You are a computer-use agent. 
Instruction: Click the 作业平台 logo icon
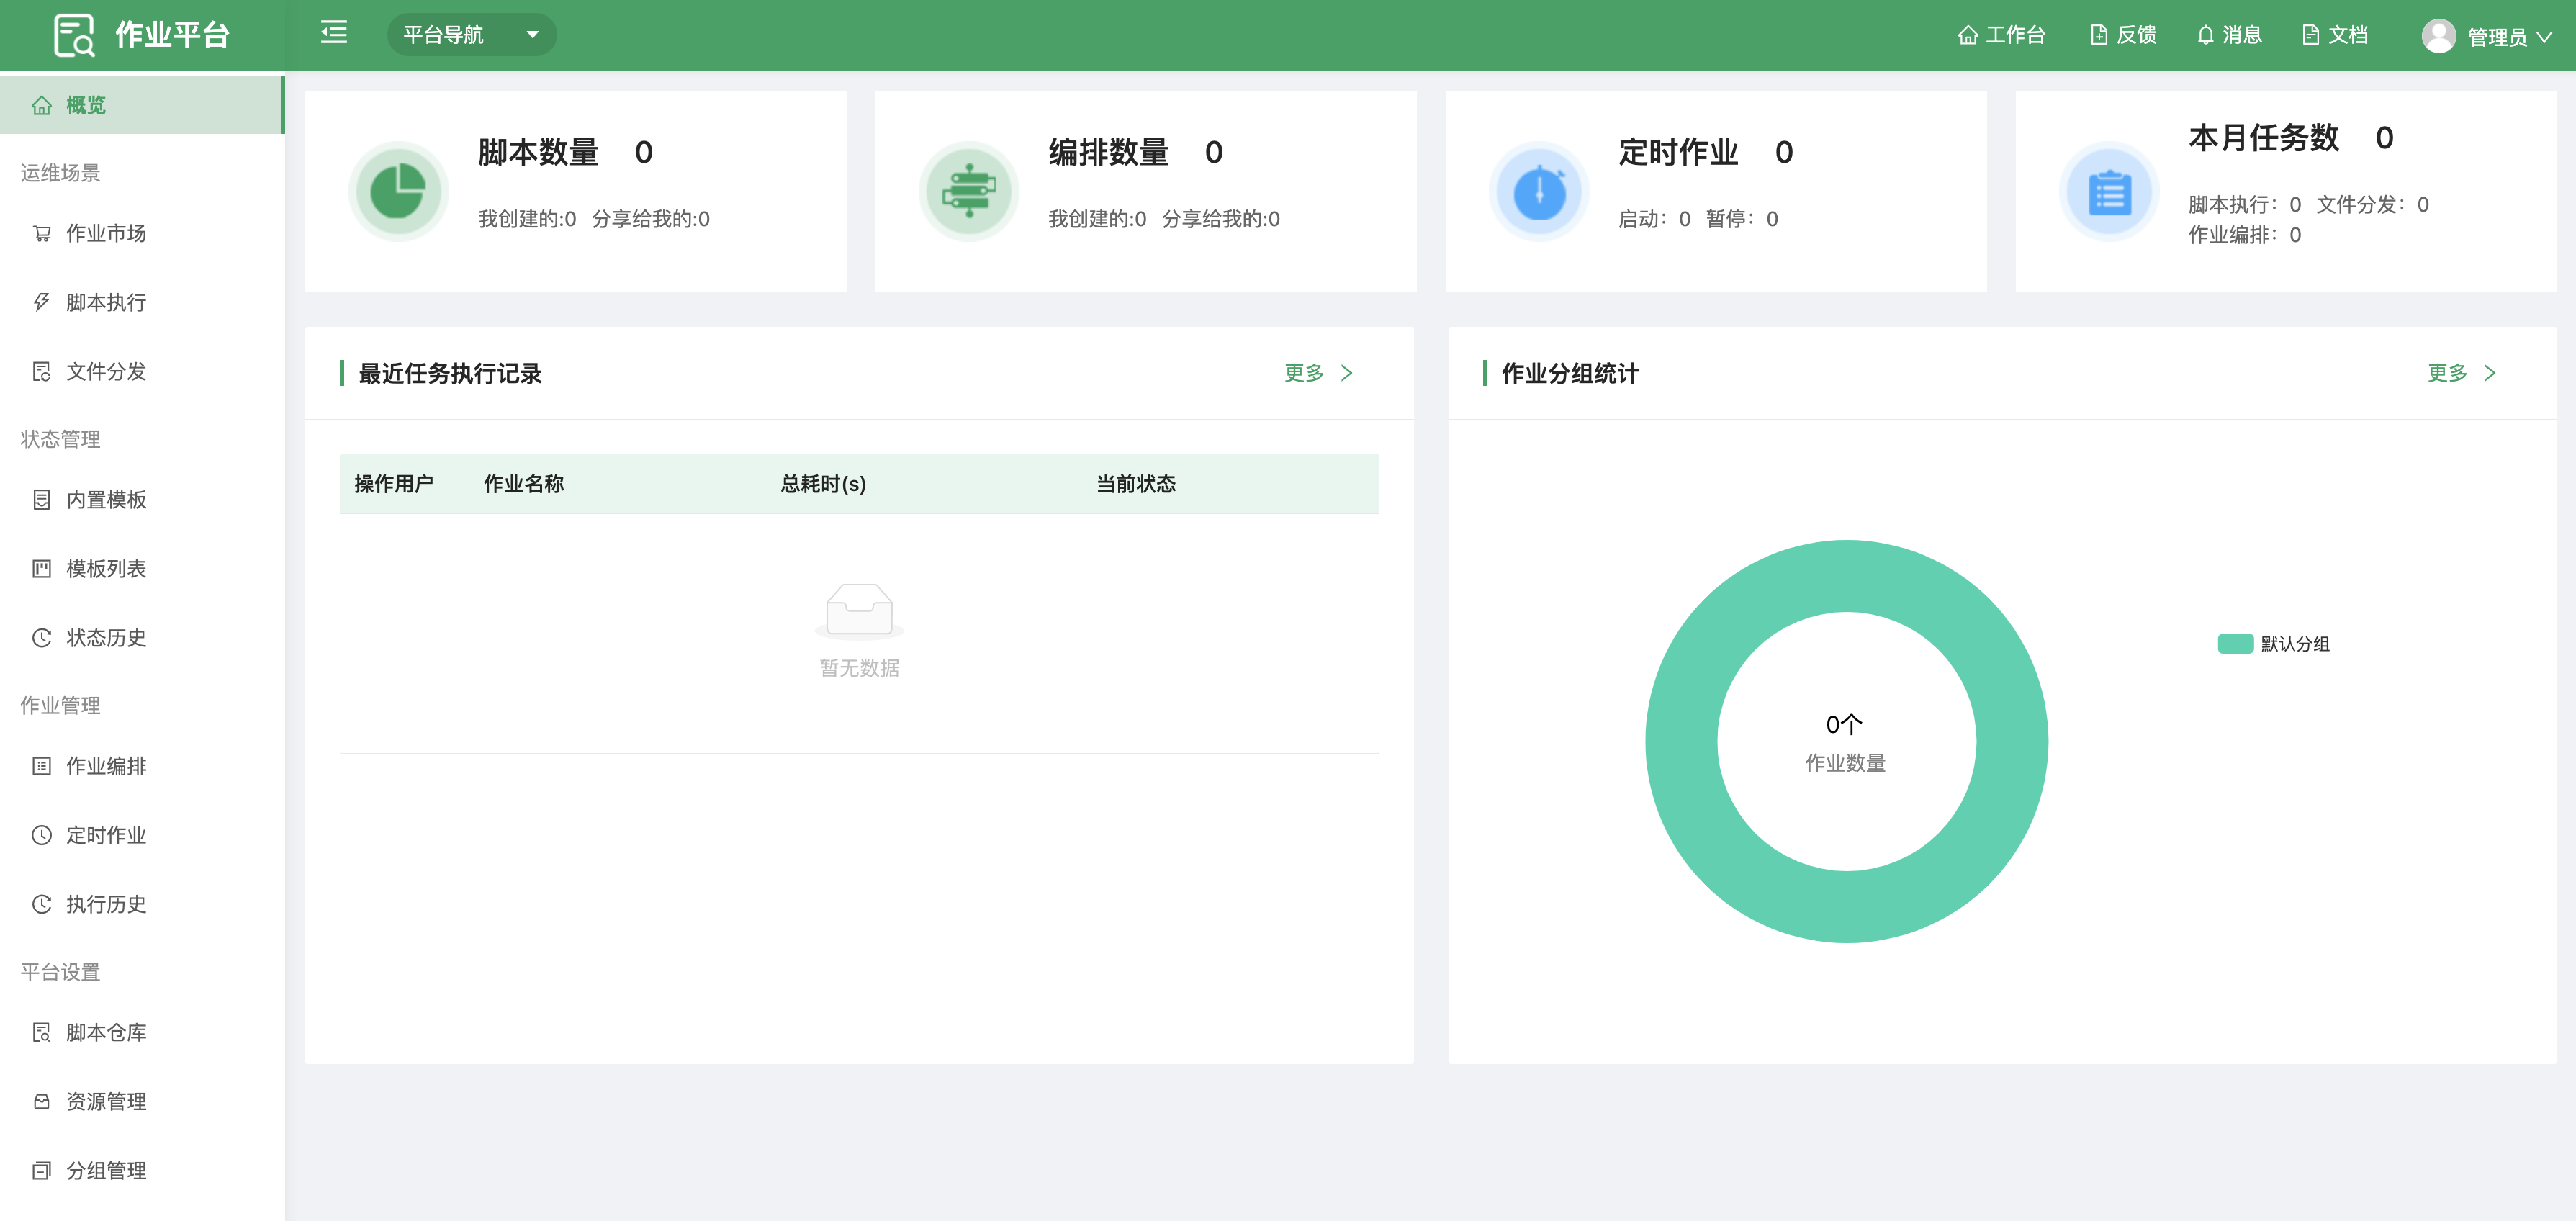click(x=74, y=35)
